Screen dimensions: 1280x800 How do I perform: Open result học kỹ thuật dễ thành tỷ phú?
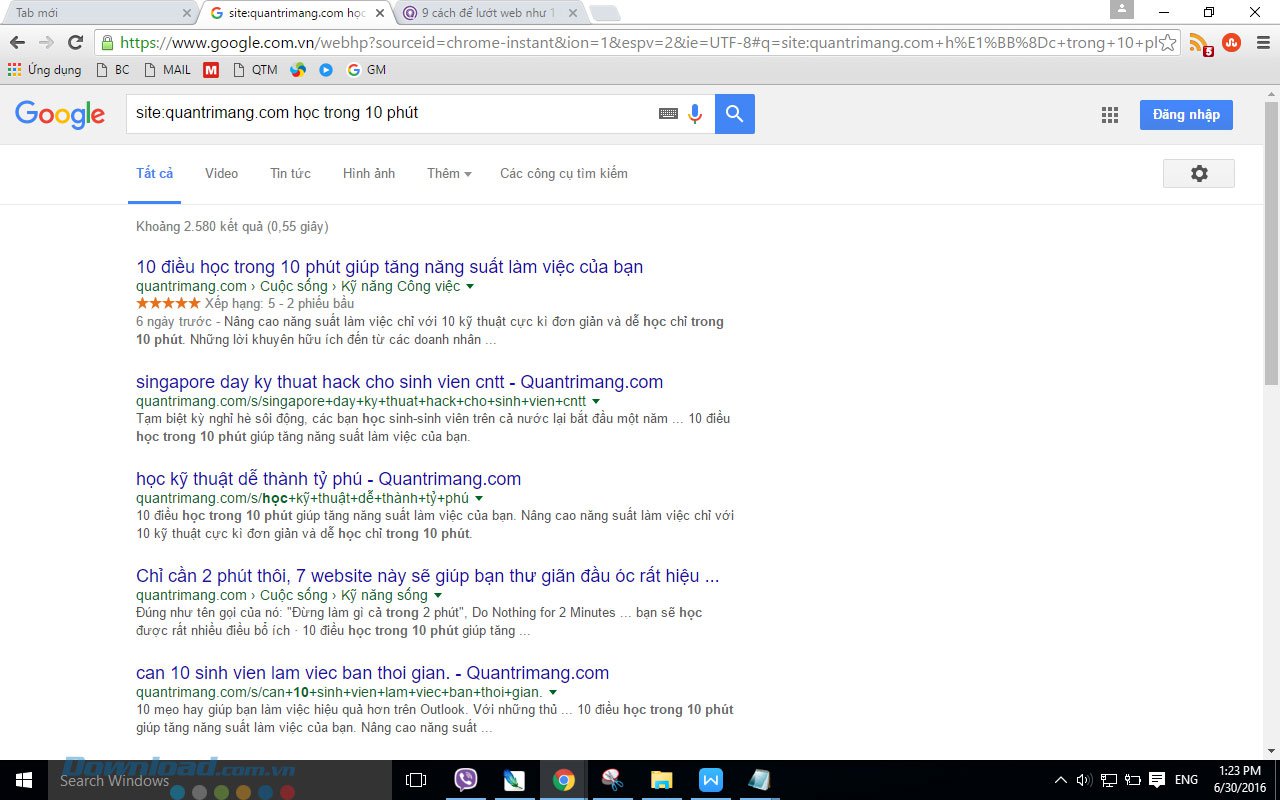pos(329,479)
